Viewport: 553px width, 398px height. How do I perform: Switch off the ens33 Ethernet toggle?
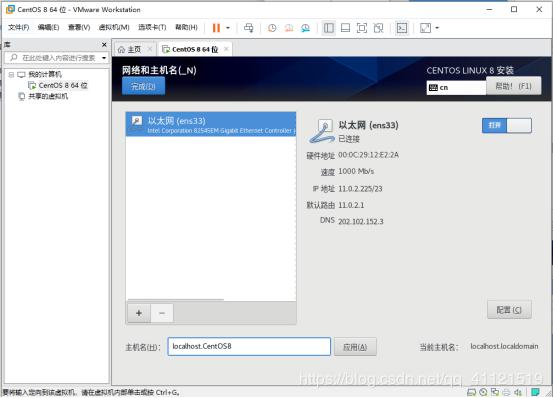[x=506, y=125]
